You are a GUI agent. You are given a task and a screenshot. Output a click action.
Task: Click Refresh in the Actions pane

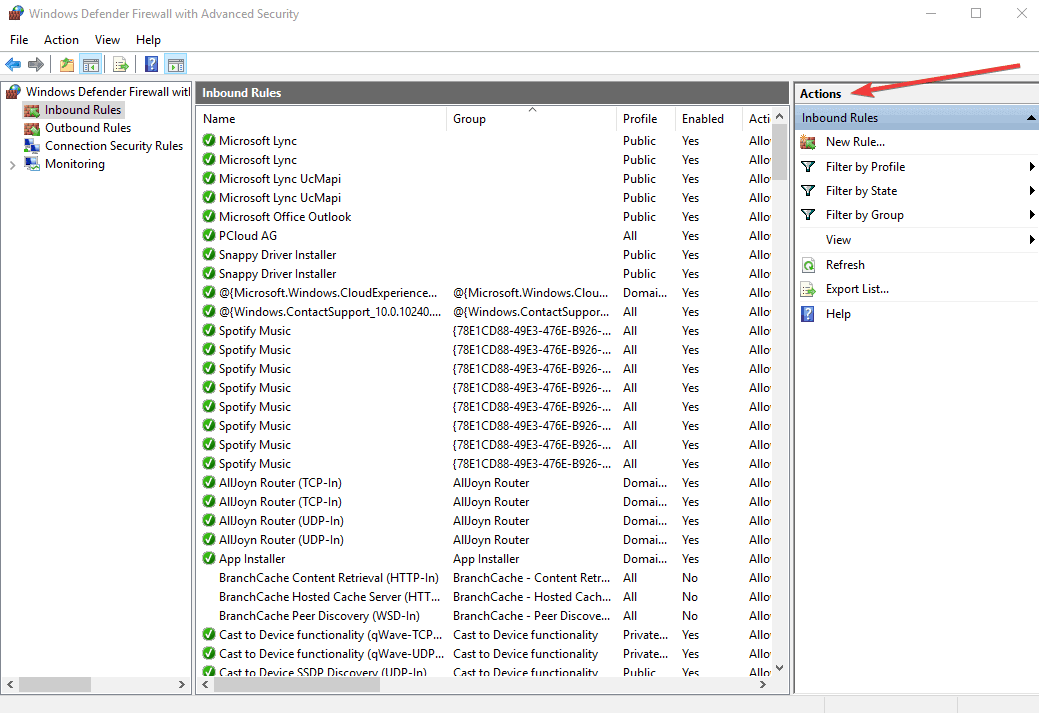[x=845, y=265]
